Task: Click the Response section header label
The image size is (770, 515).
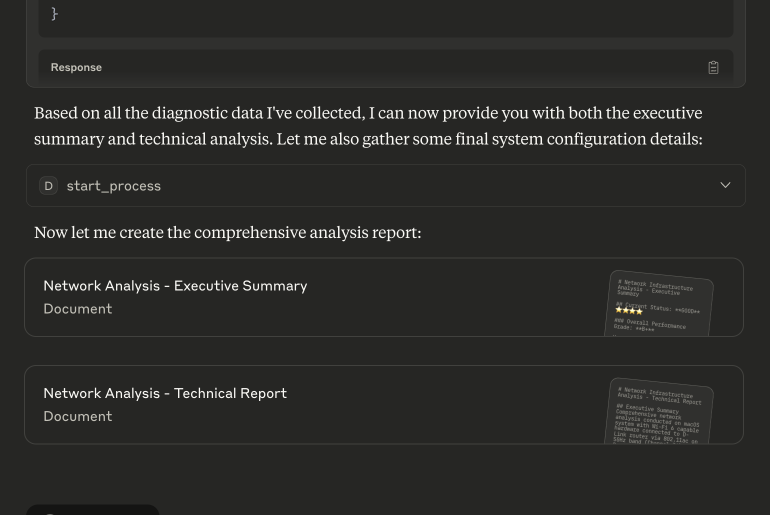Action: pyautogui.click(x=76, y=67)
